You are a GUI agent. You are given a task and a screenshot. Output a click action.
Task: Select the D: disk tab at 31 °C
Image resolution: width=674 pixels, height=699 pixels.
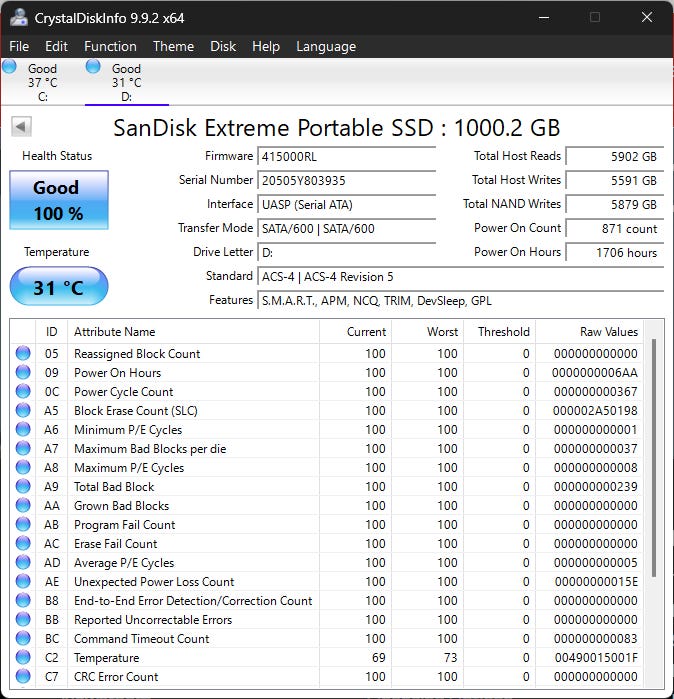[x=127, y=82]
